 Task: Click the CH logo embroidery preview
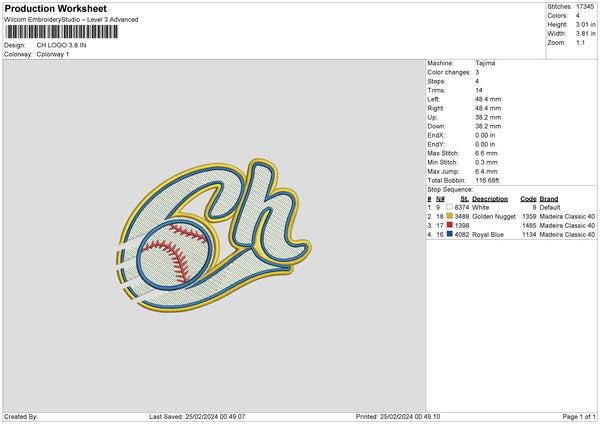tap(214, 235)
